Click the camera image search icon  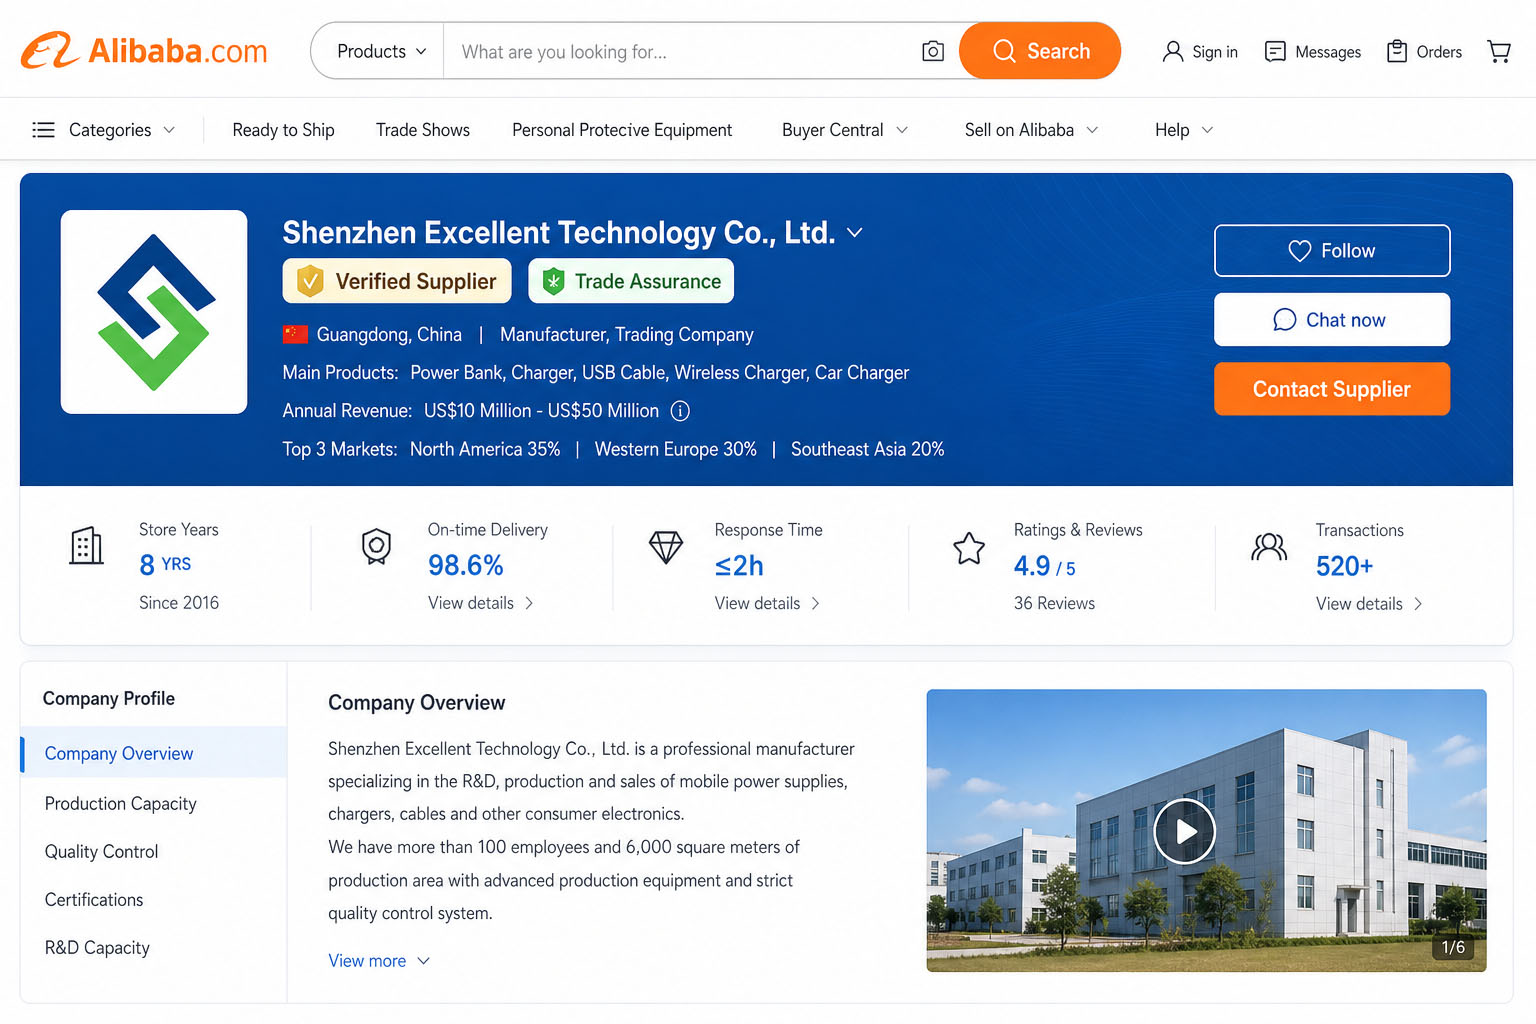(933, 51)
